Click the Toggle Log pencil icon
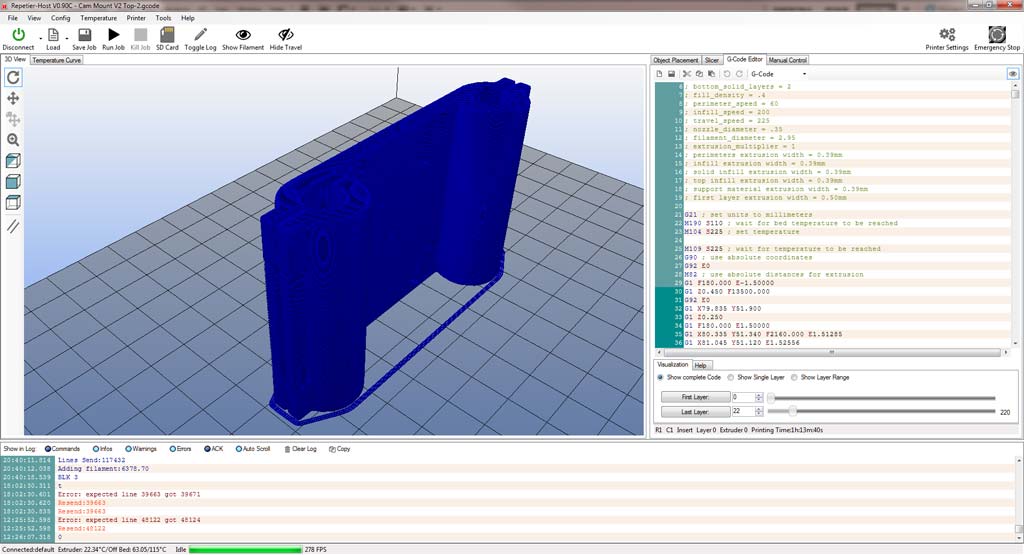1024x555 pixels. (x=200, y=35)
